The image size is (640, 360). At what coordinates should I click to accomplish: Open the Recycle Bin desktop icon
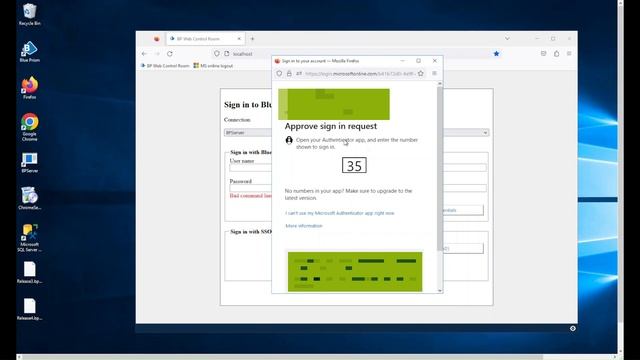tap(29, 14)
